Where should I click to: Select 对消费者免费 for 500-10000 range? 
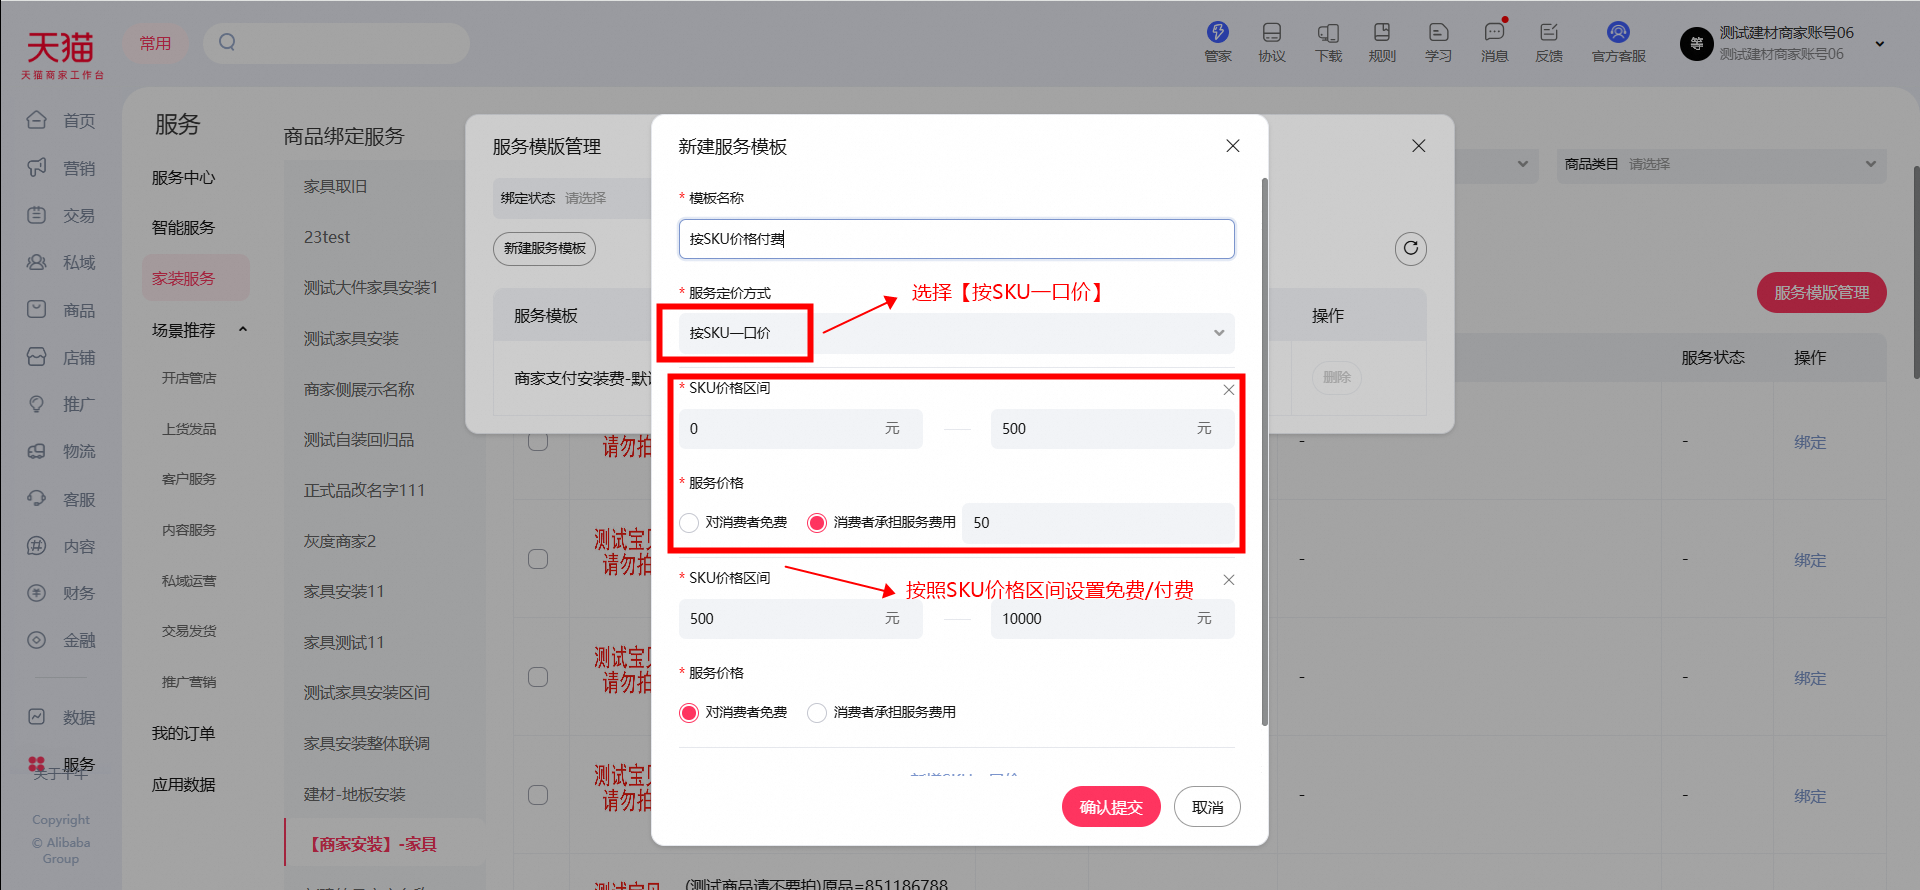689,713
